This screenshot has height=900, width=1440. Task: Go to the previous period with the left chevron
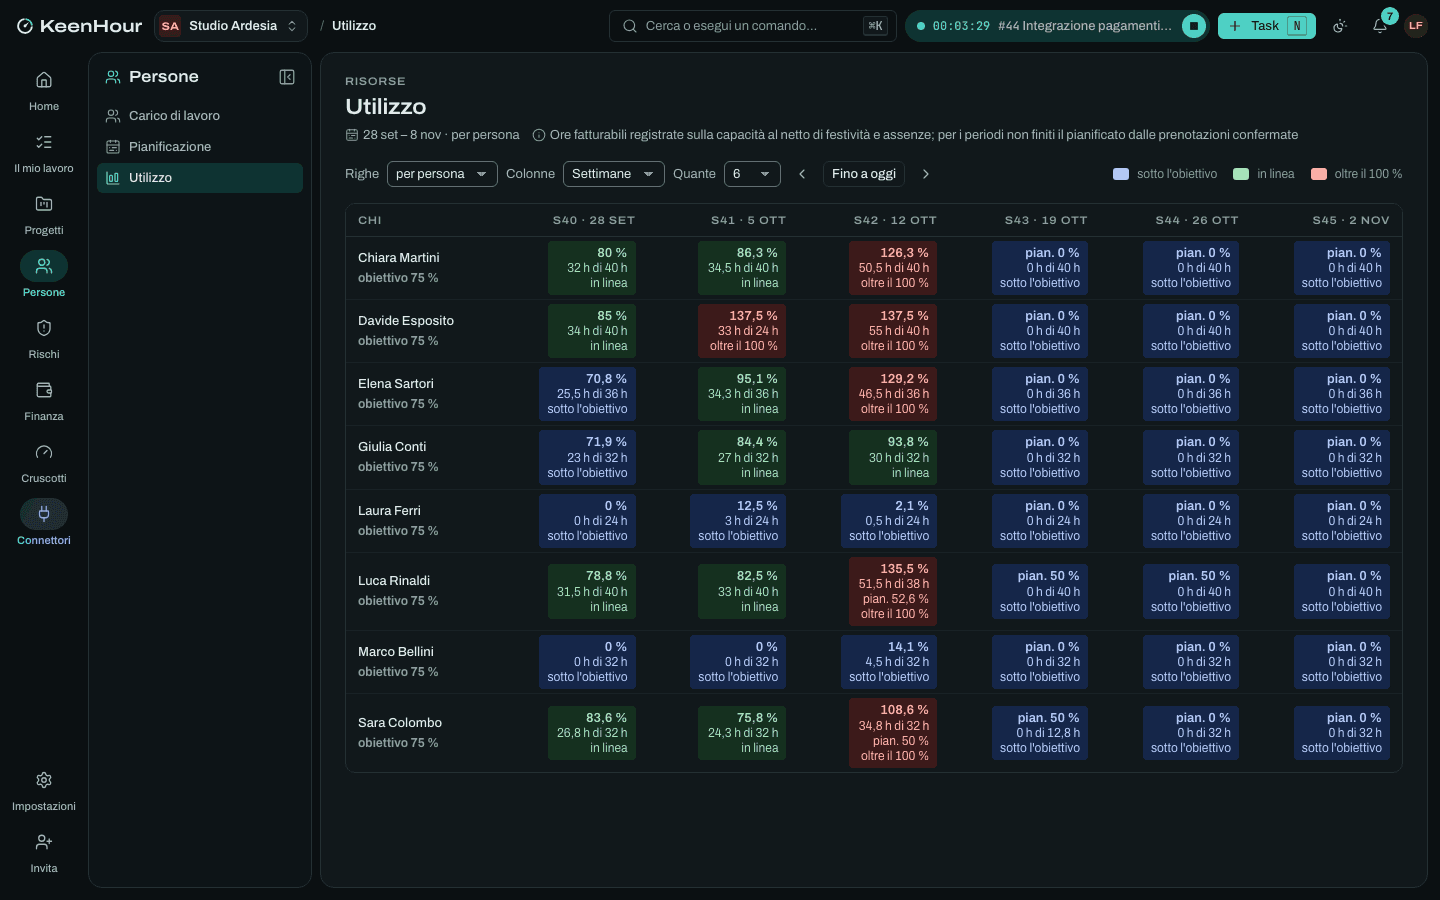(x=802, y=174)
